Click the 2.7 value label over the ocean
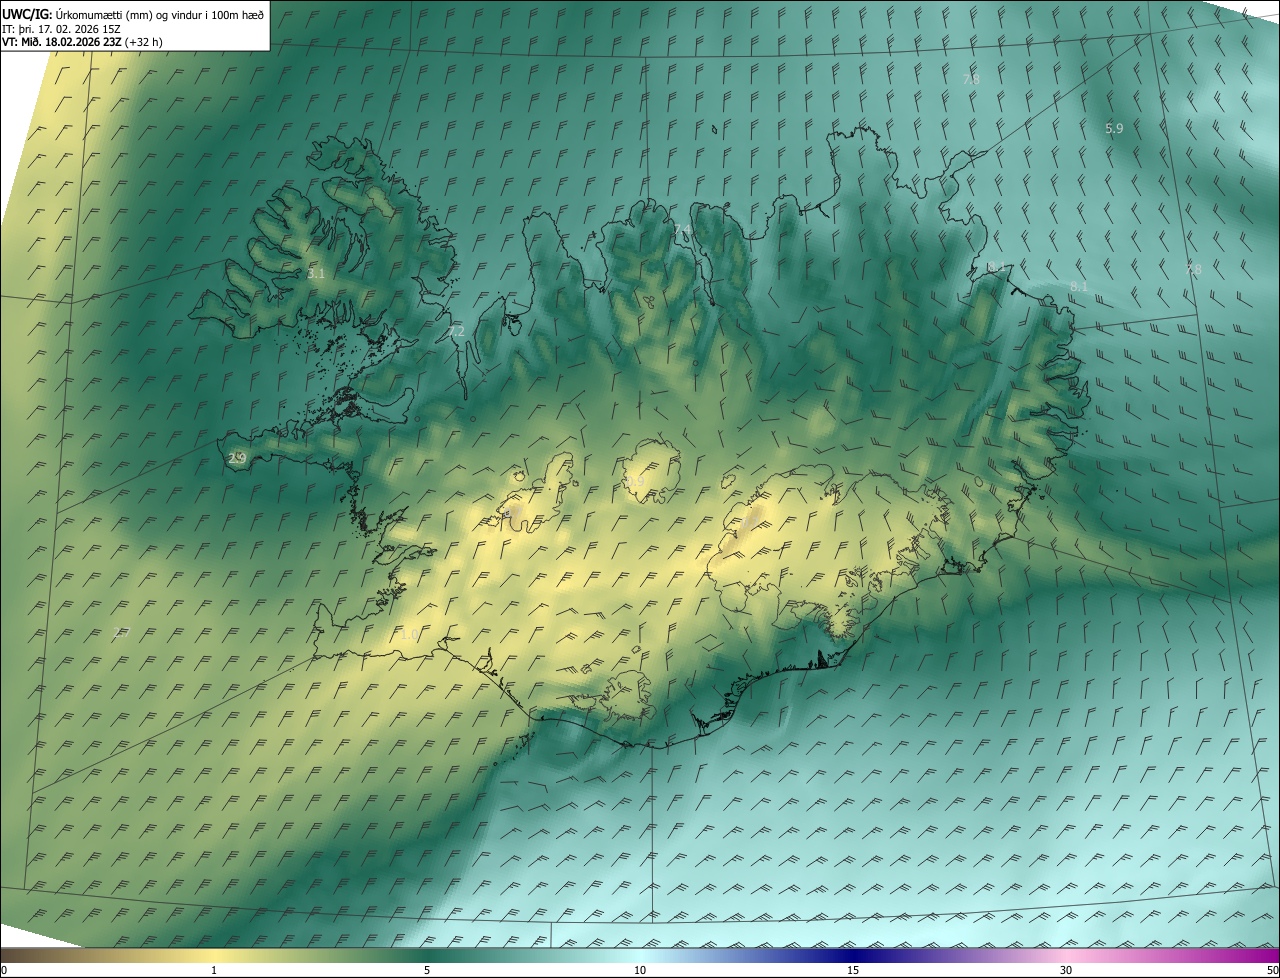 pyautogui.click(x=121, y=632)
